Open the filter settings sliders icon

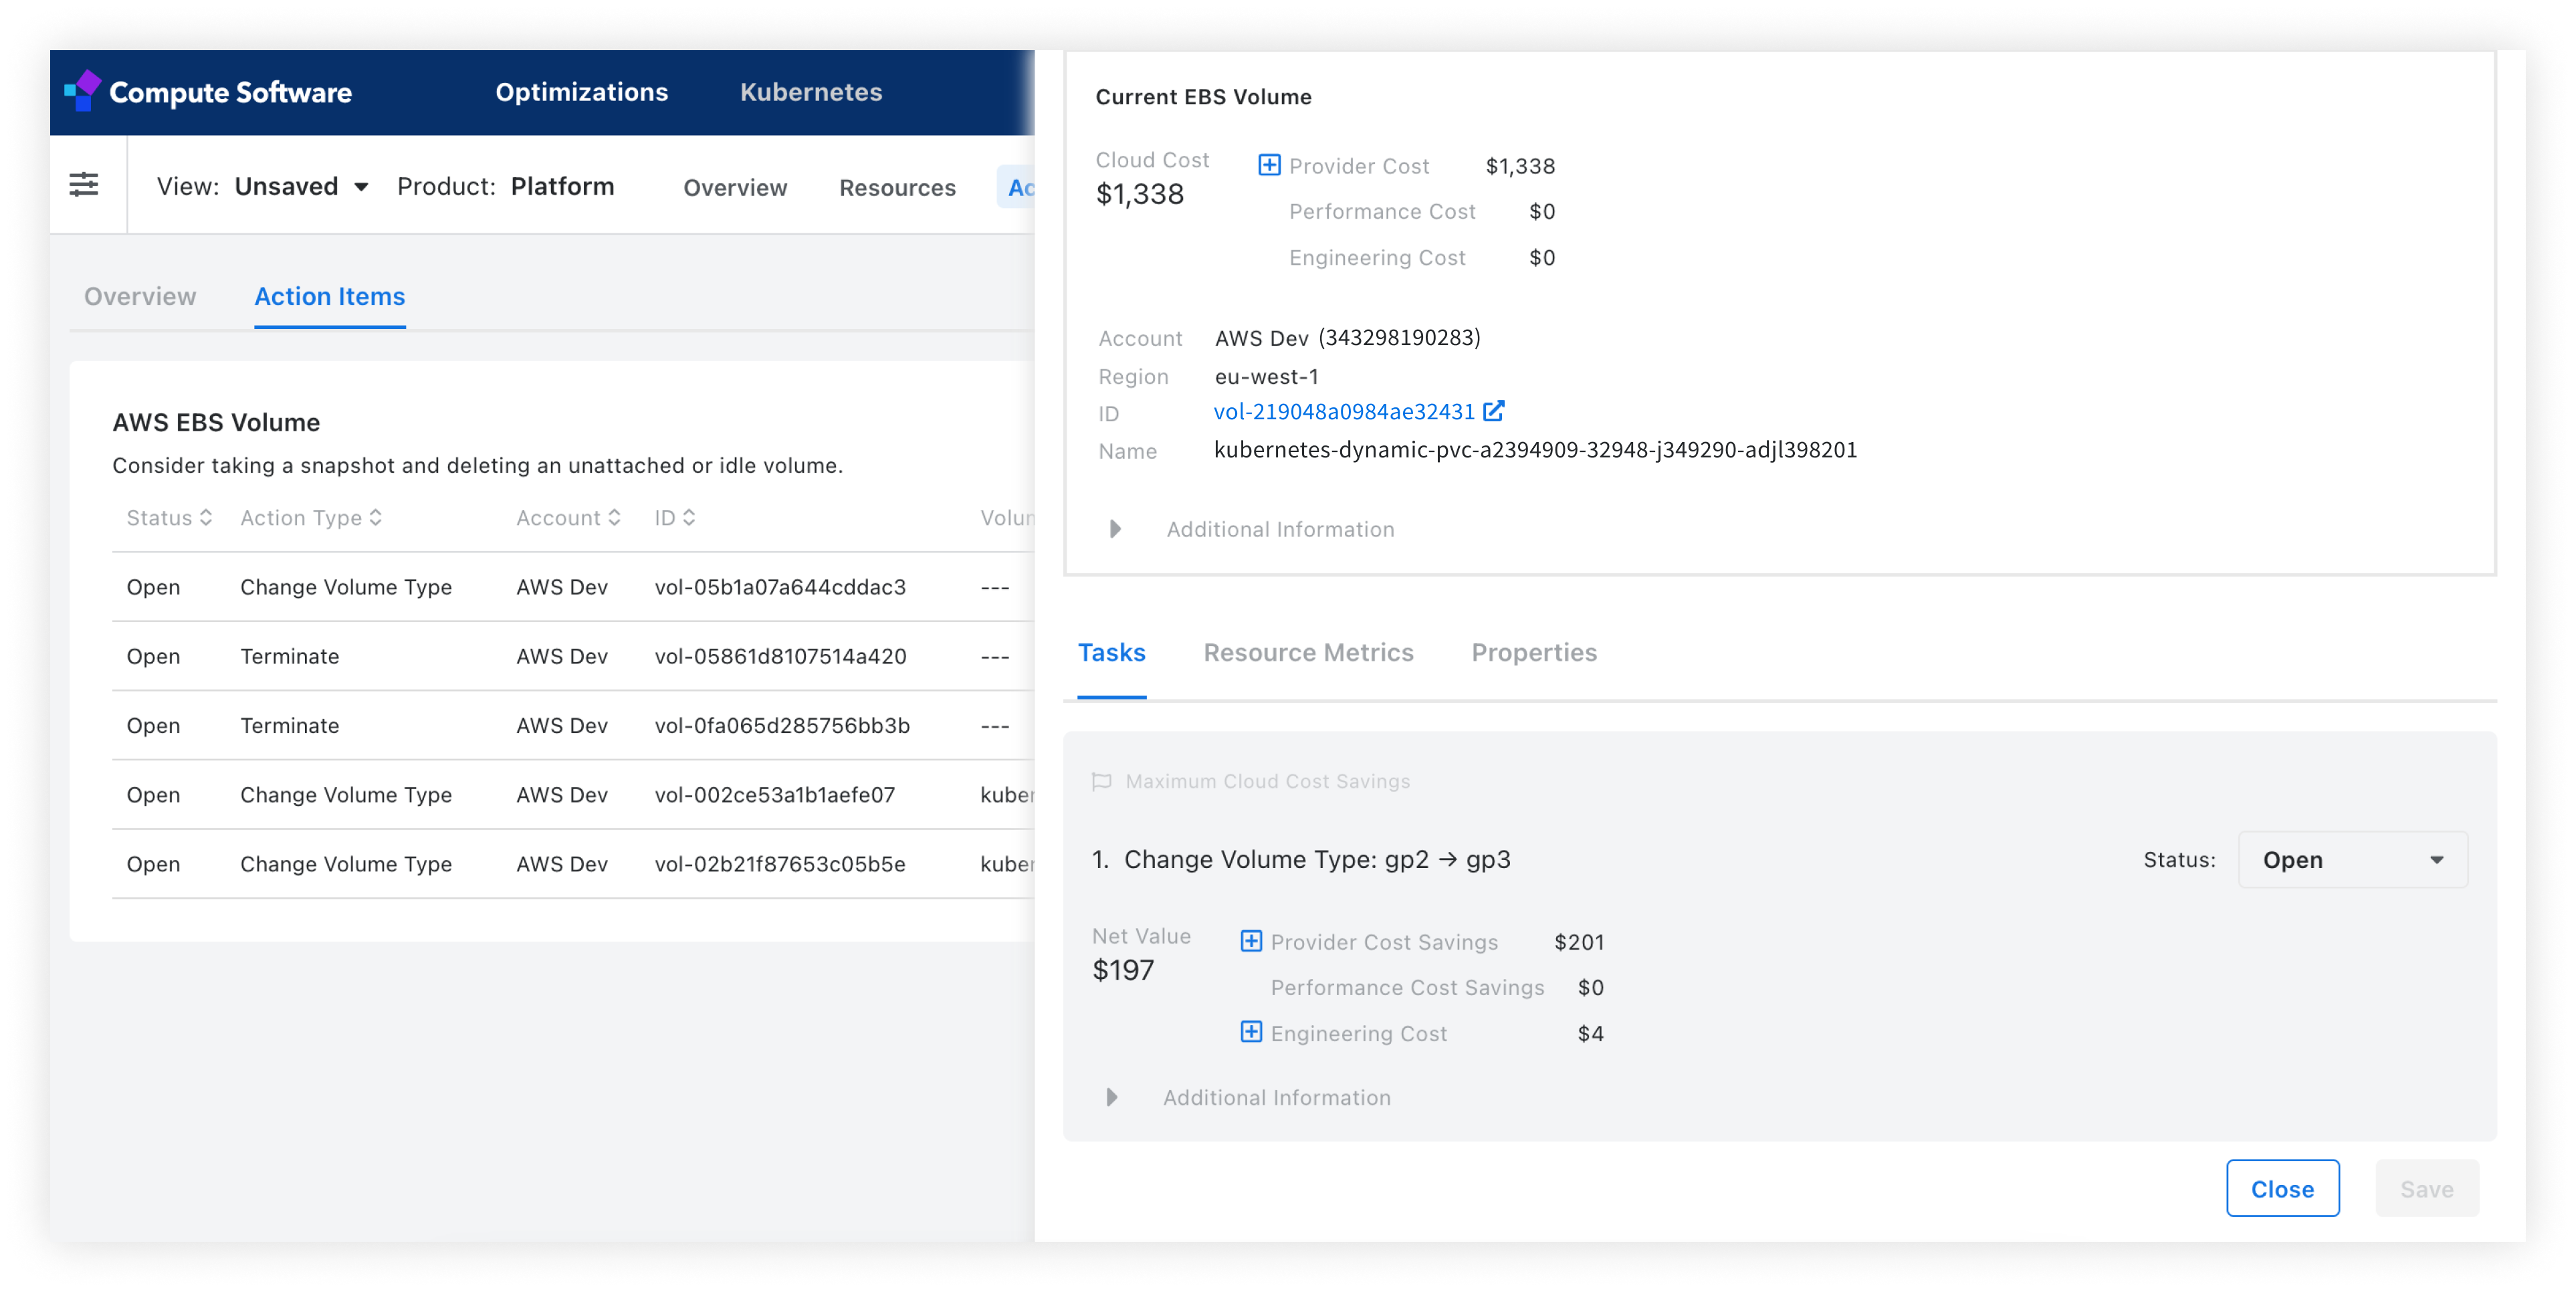(x=84, y=185)
